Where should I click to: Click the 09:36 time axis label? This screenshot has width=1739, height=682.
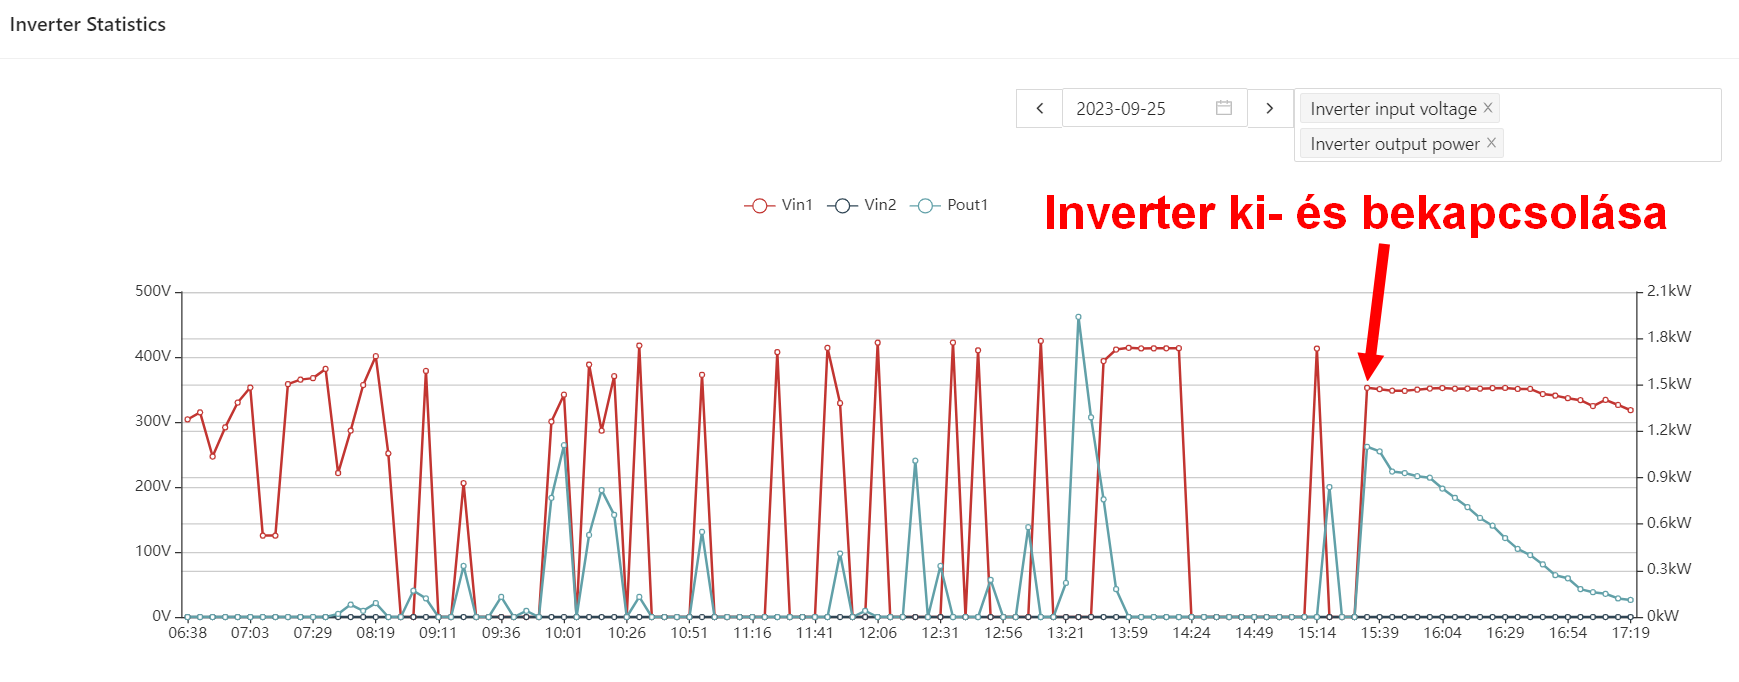501,633
